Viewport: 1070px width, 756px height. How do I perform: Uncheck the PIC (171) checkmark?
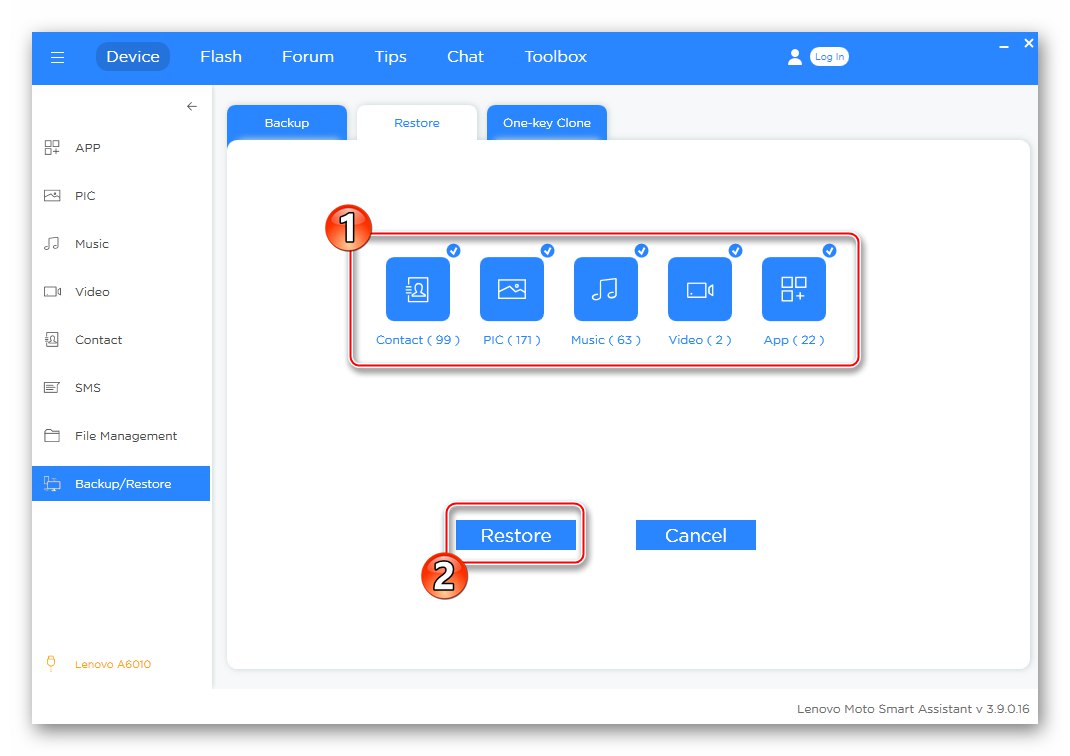pyautogui.click(x=547, y=250)
